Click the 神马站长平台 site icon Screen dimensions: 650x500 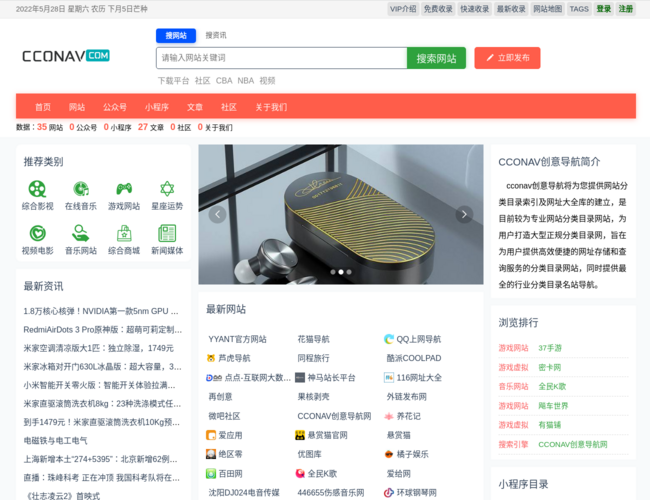coord(300,378)
